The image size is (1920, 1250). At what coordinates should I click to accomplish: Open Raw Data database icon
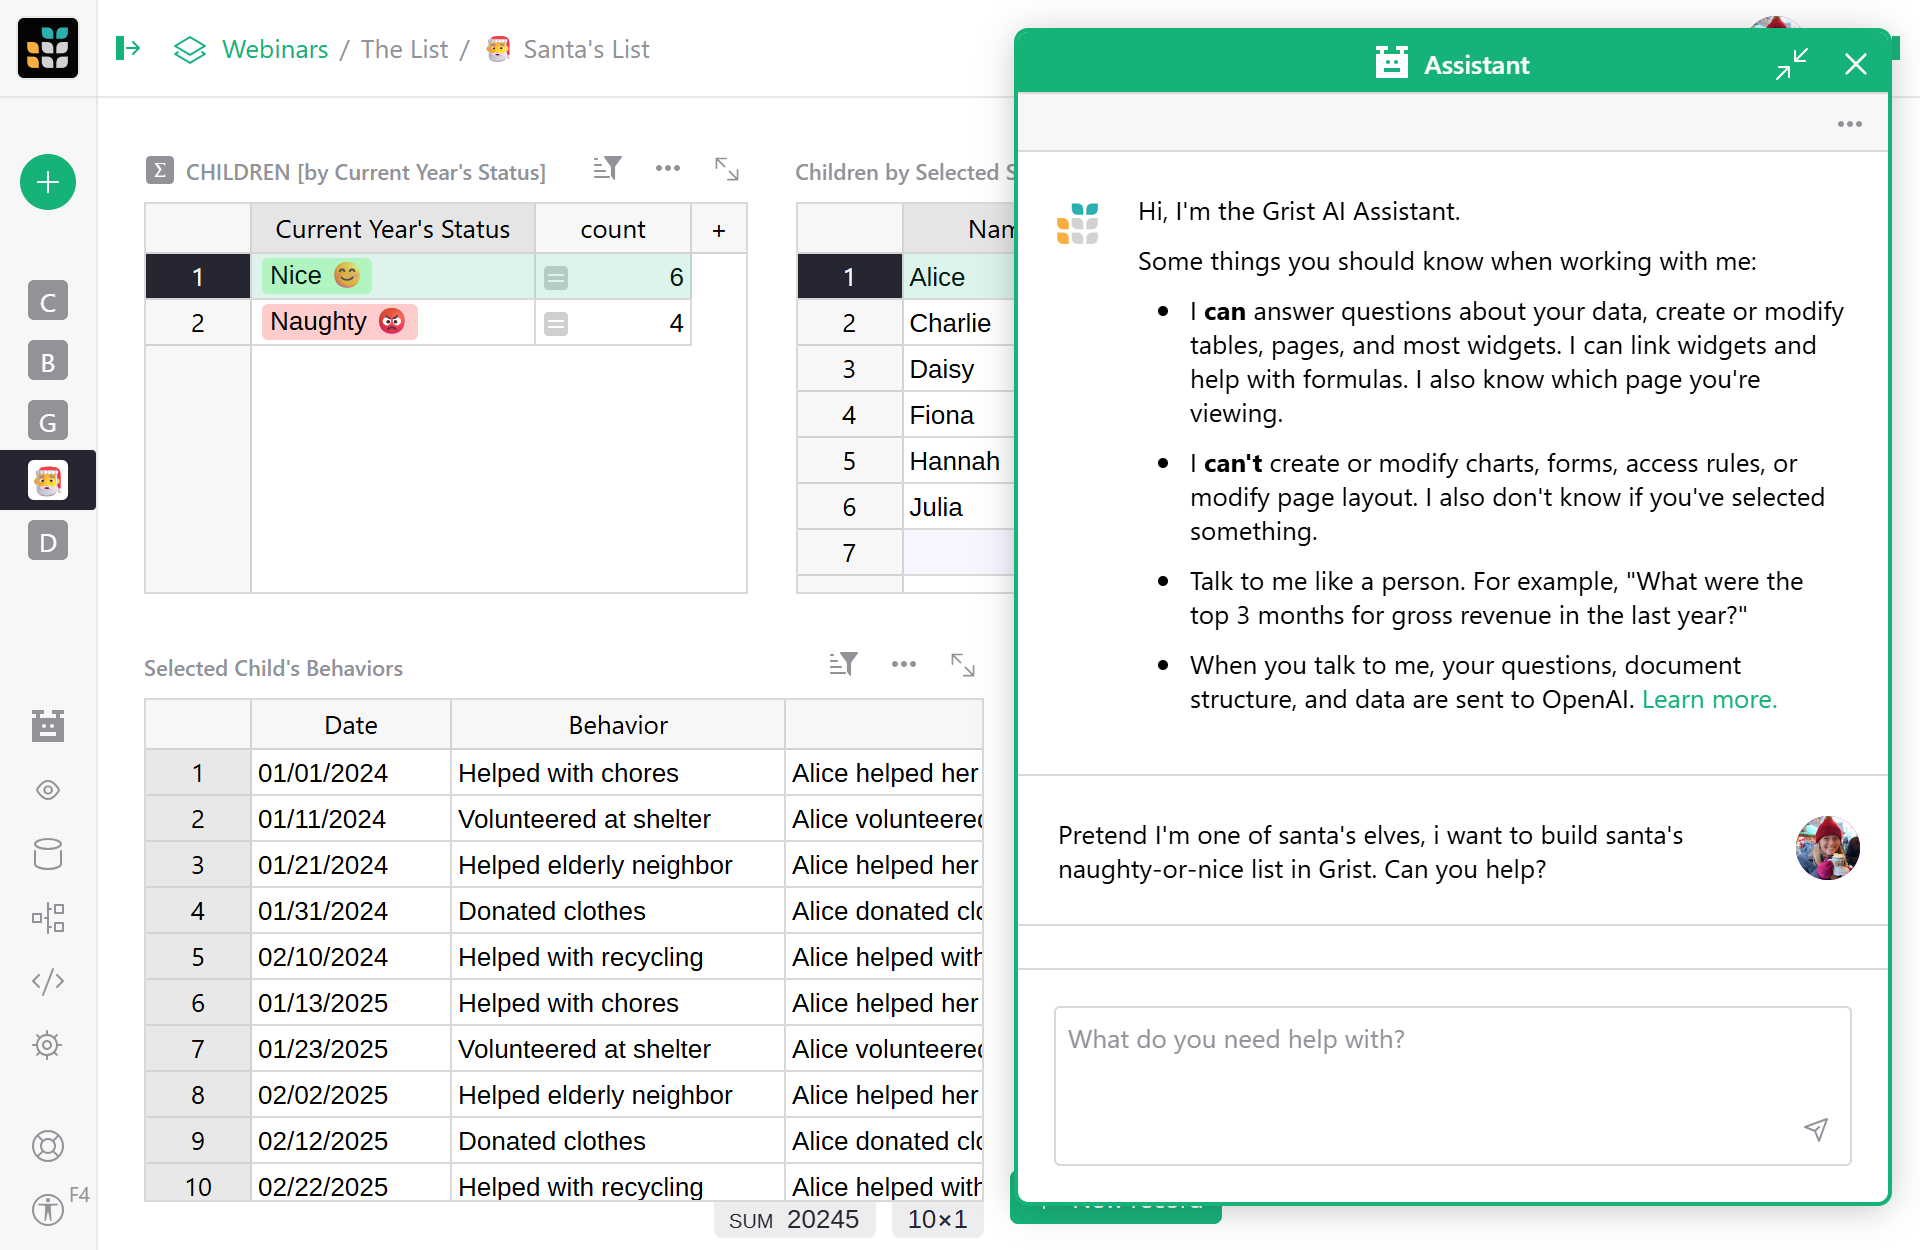pyautogui.click(x=47, y=854)
